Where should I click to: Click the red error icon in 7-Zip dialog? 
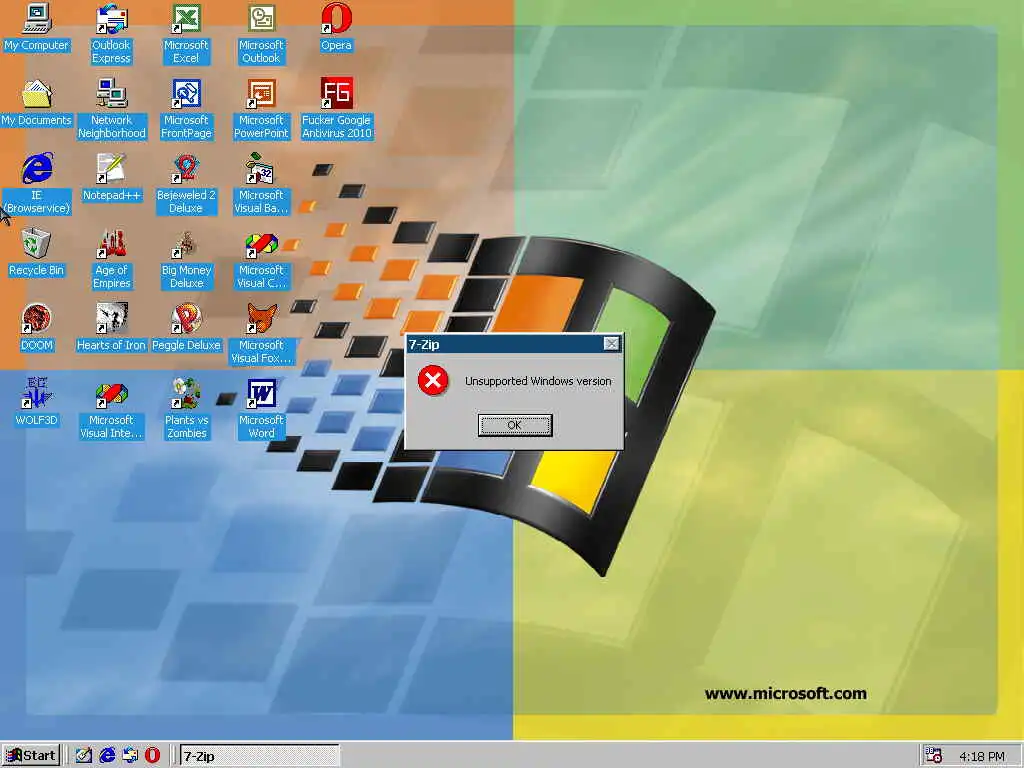433,381
